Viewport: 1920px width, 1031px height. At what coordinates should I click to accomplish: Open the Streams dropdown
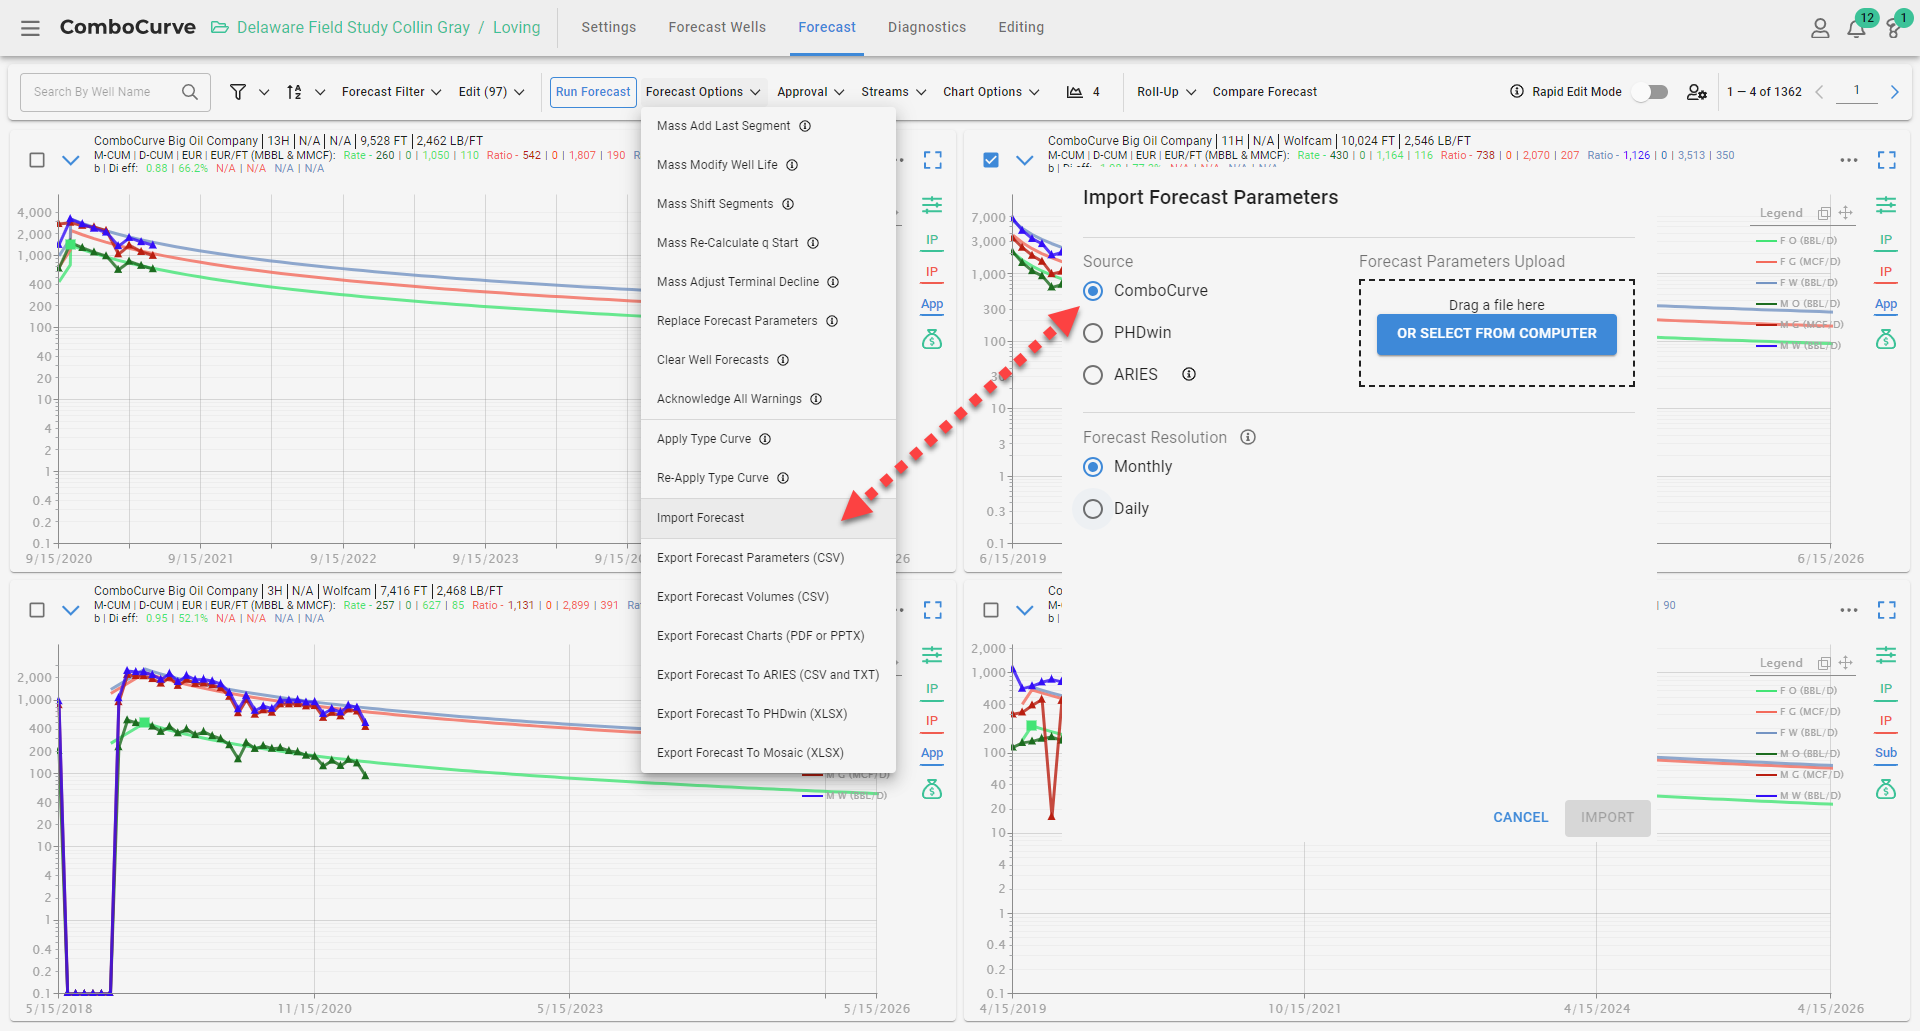click(894, 92)
